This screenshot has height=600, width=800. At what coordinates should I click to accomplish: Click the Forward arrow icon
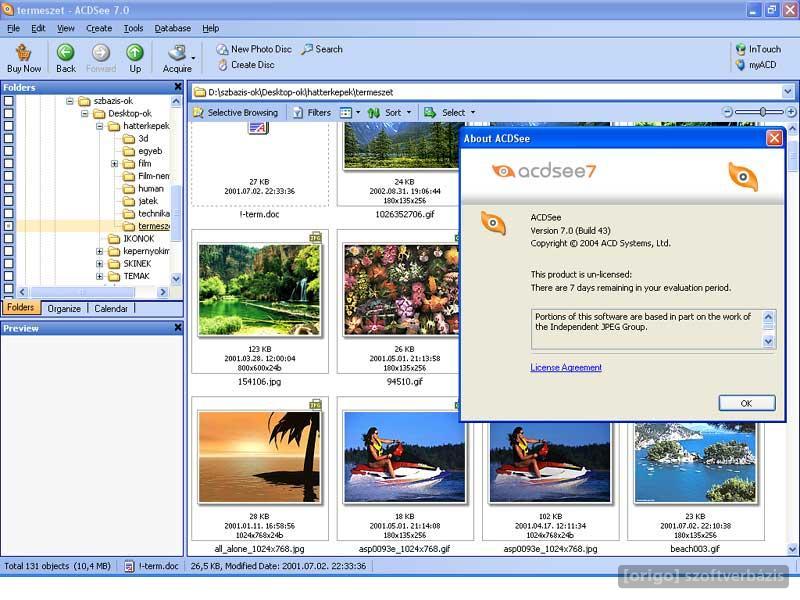click(x=101, y=52)
